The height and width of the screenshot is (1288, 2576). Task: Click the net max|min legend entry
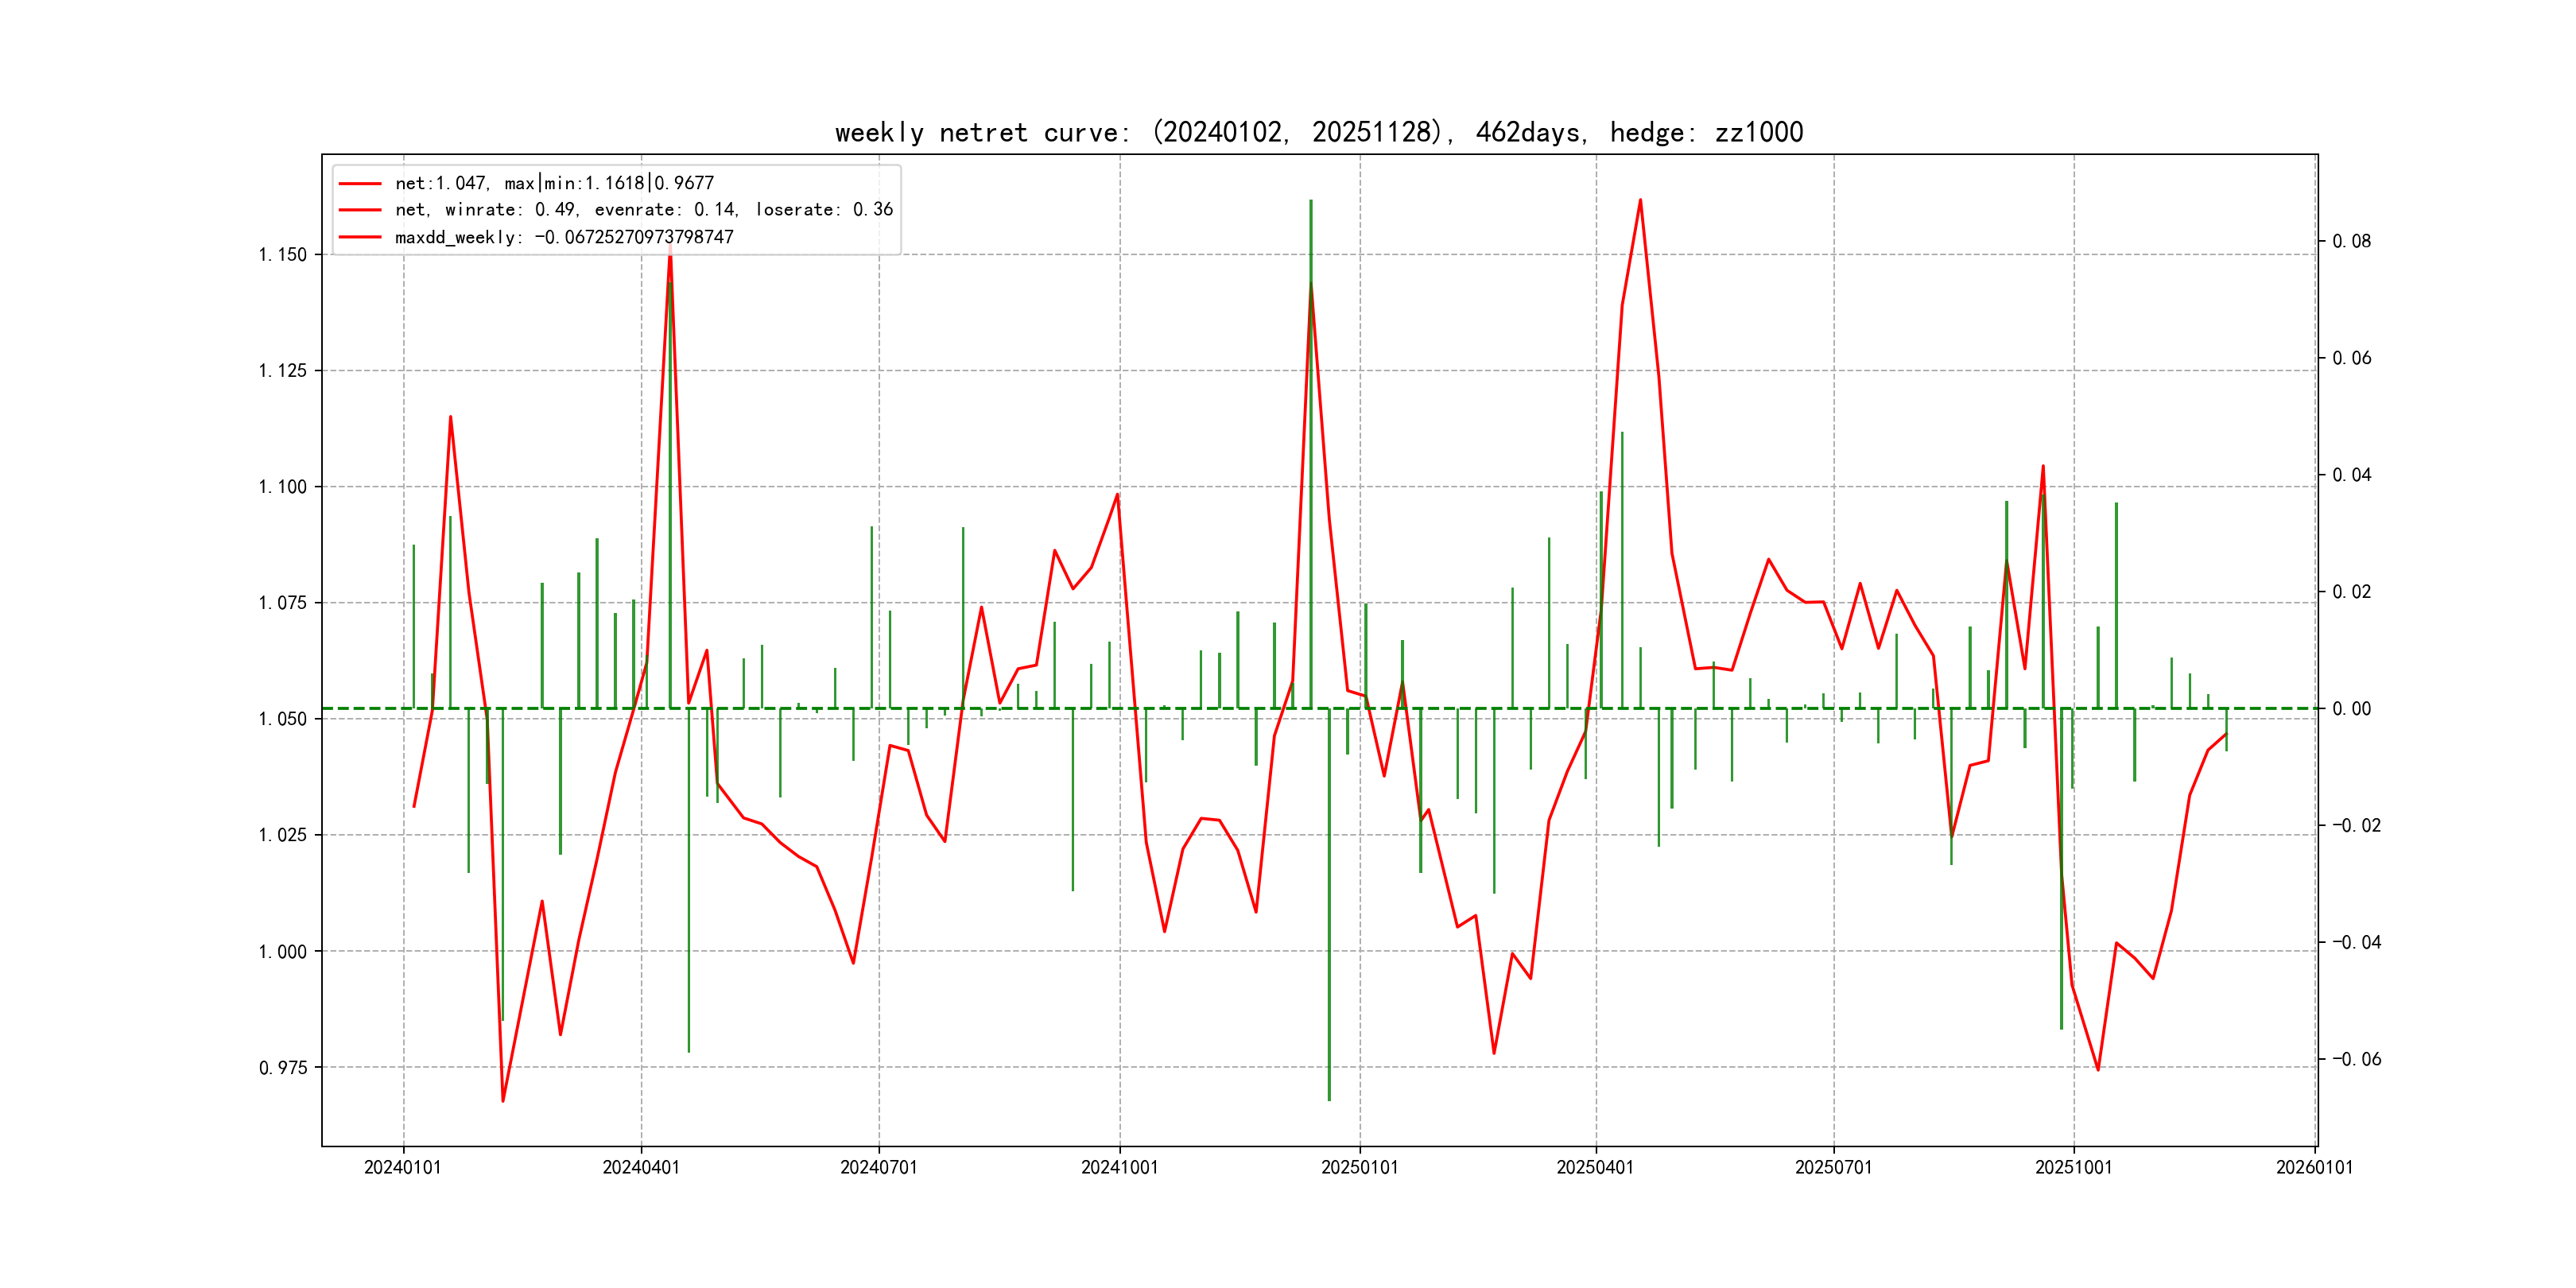pyautogui.click(x=554, y=183)
